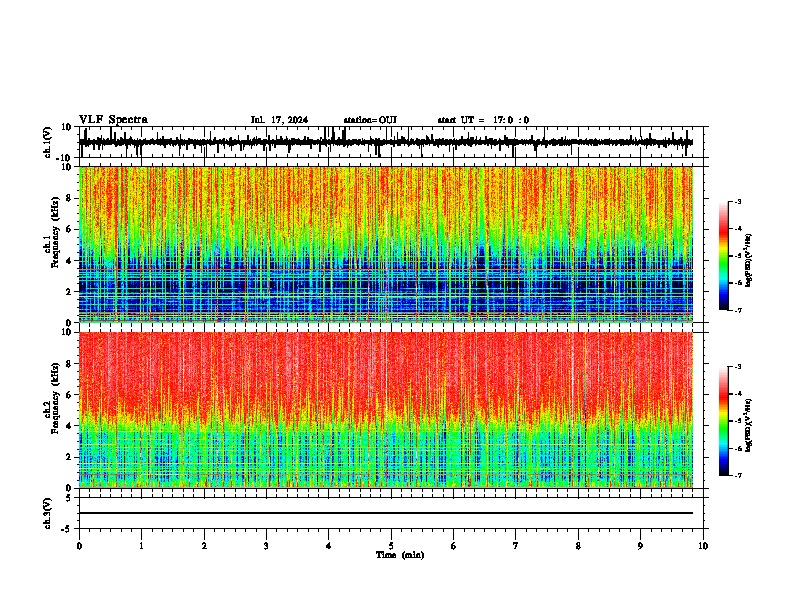Click the flat ch.3 voltage trace line
Image resolution: width=792 pixels, height=612 pixels.
(386, 513)
